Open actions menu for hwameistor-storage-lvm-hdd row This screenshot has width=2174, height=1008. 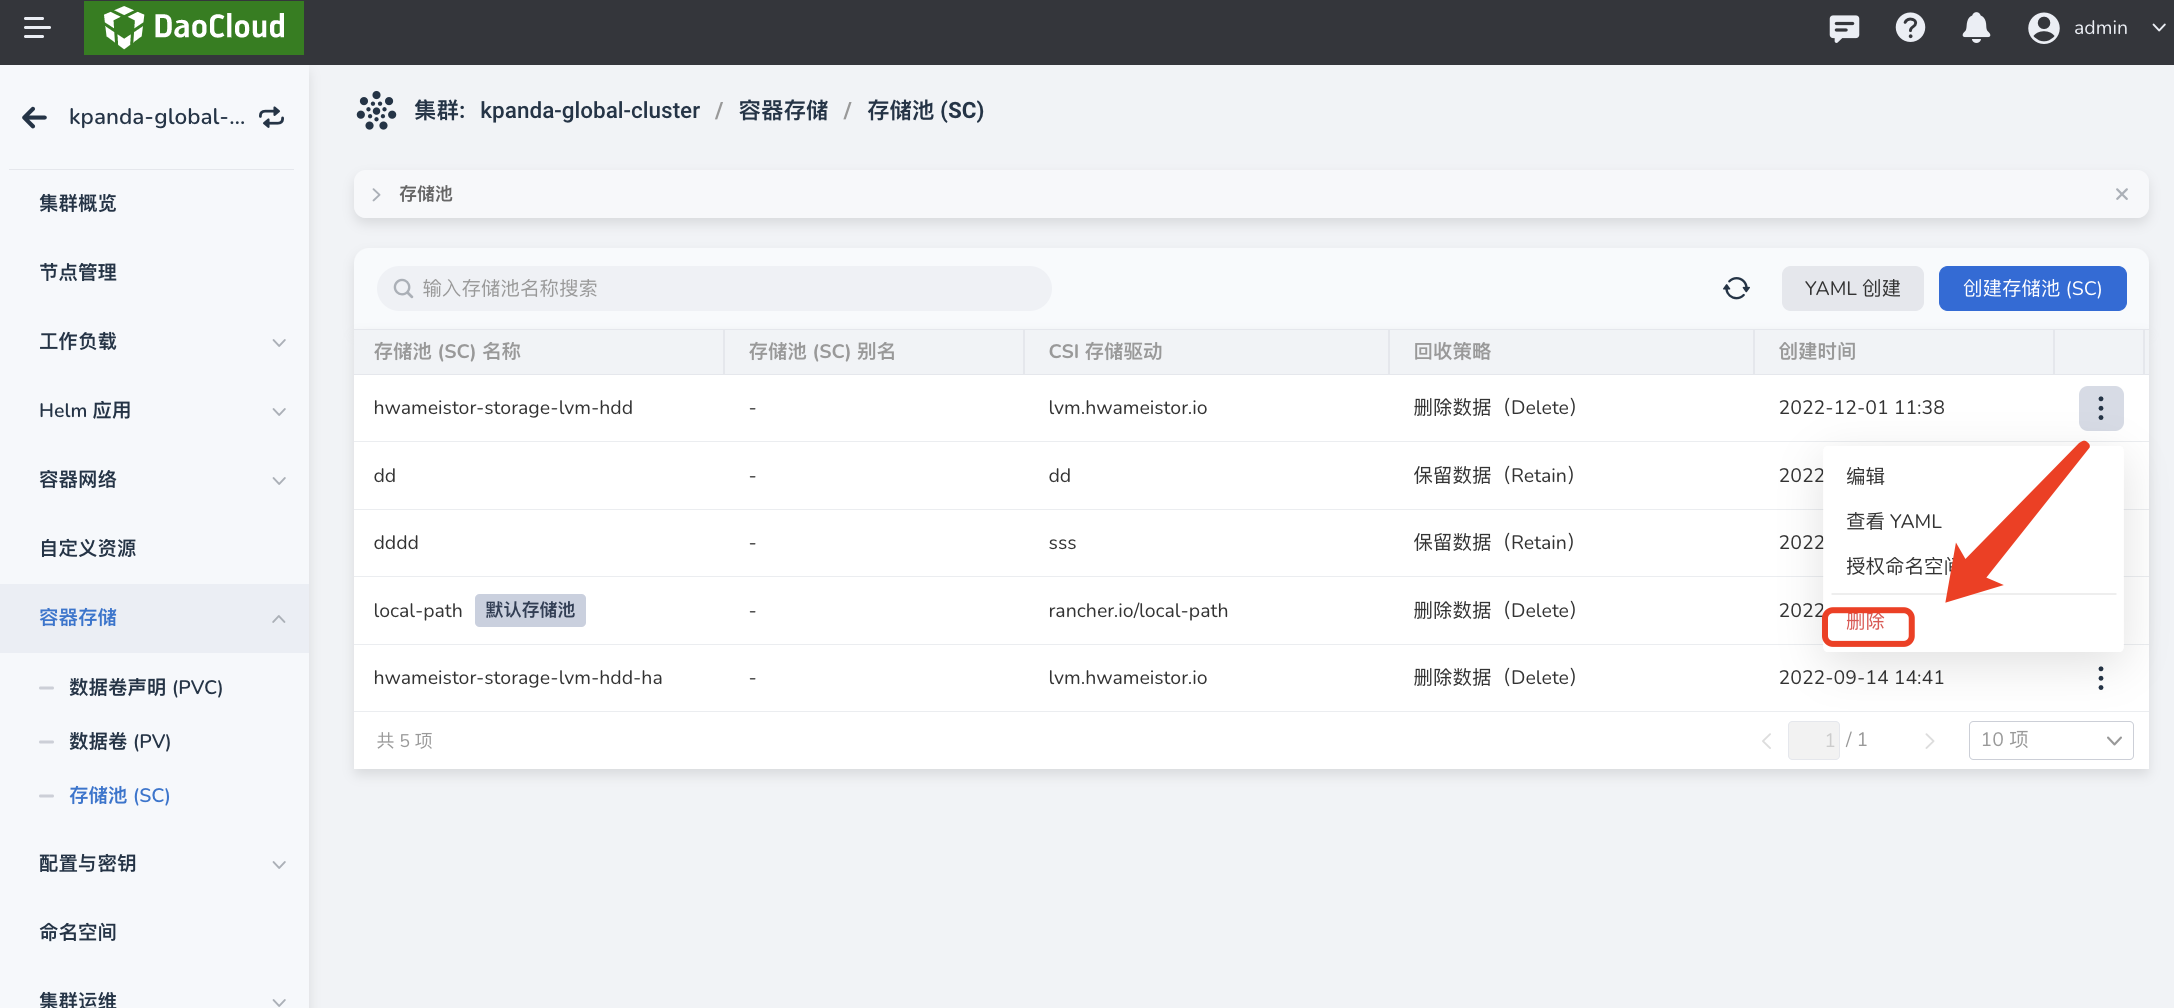2101,408
